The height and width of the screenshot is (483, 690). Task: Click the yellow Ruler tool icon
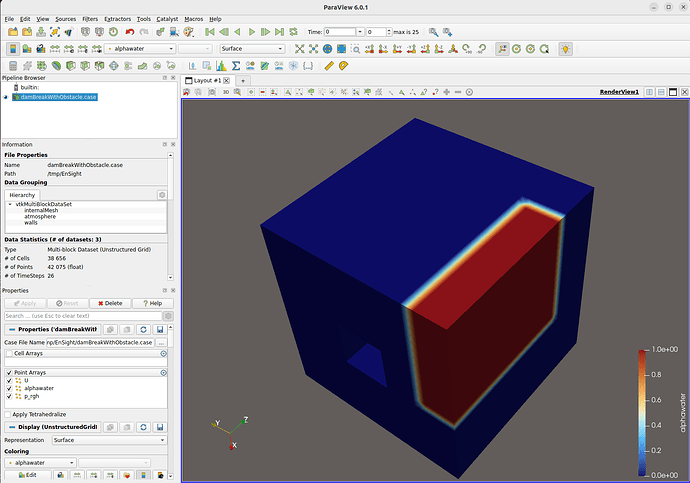329,66
